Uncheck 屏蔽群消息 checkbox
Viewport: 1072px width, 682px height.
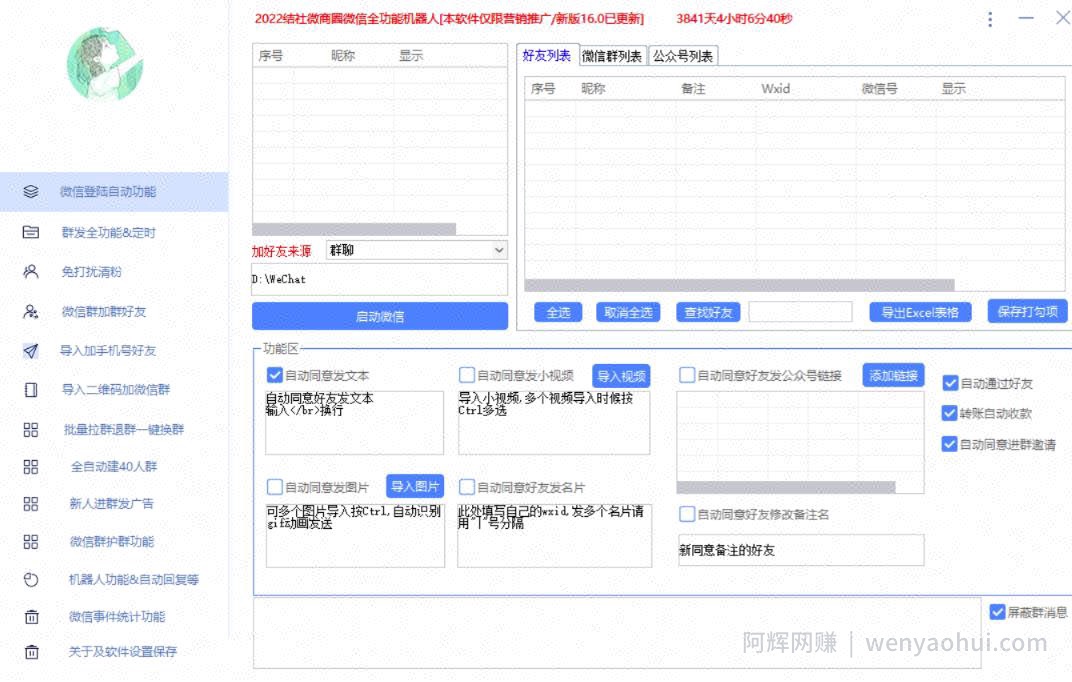coord(997,612)
